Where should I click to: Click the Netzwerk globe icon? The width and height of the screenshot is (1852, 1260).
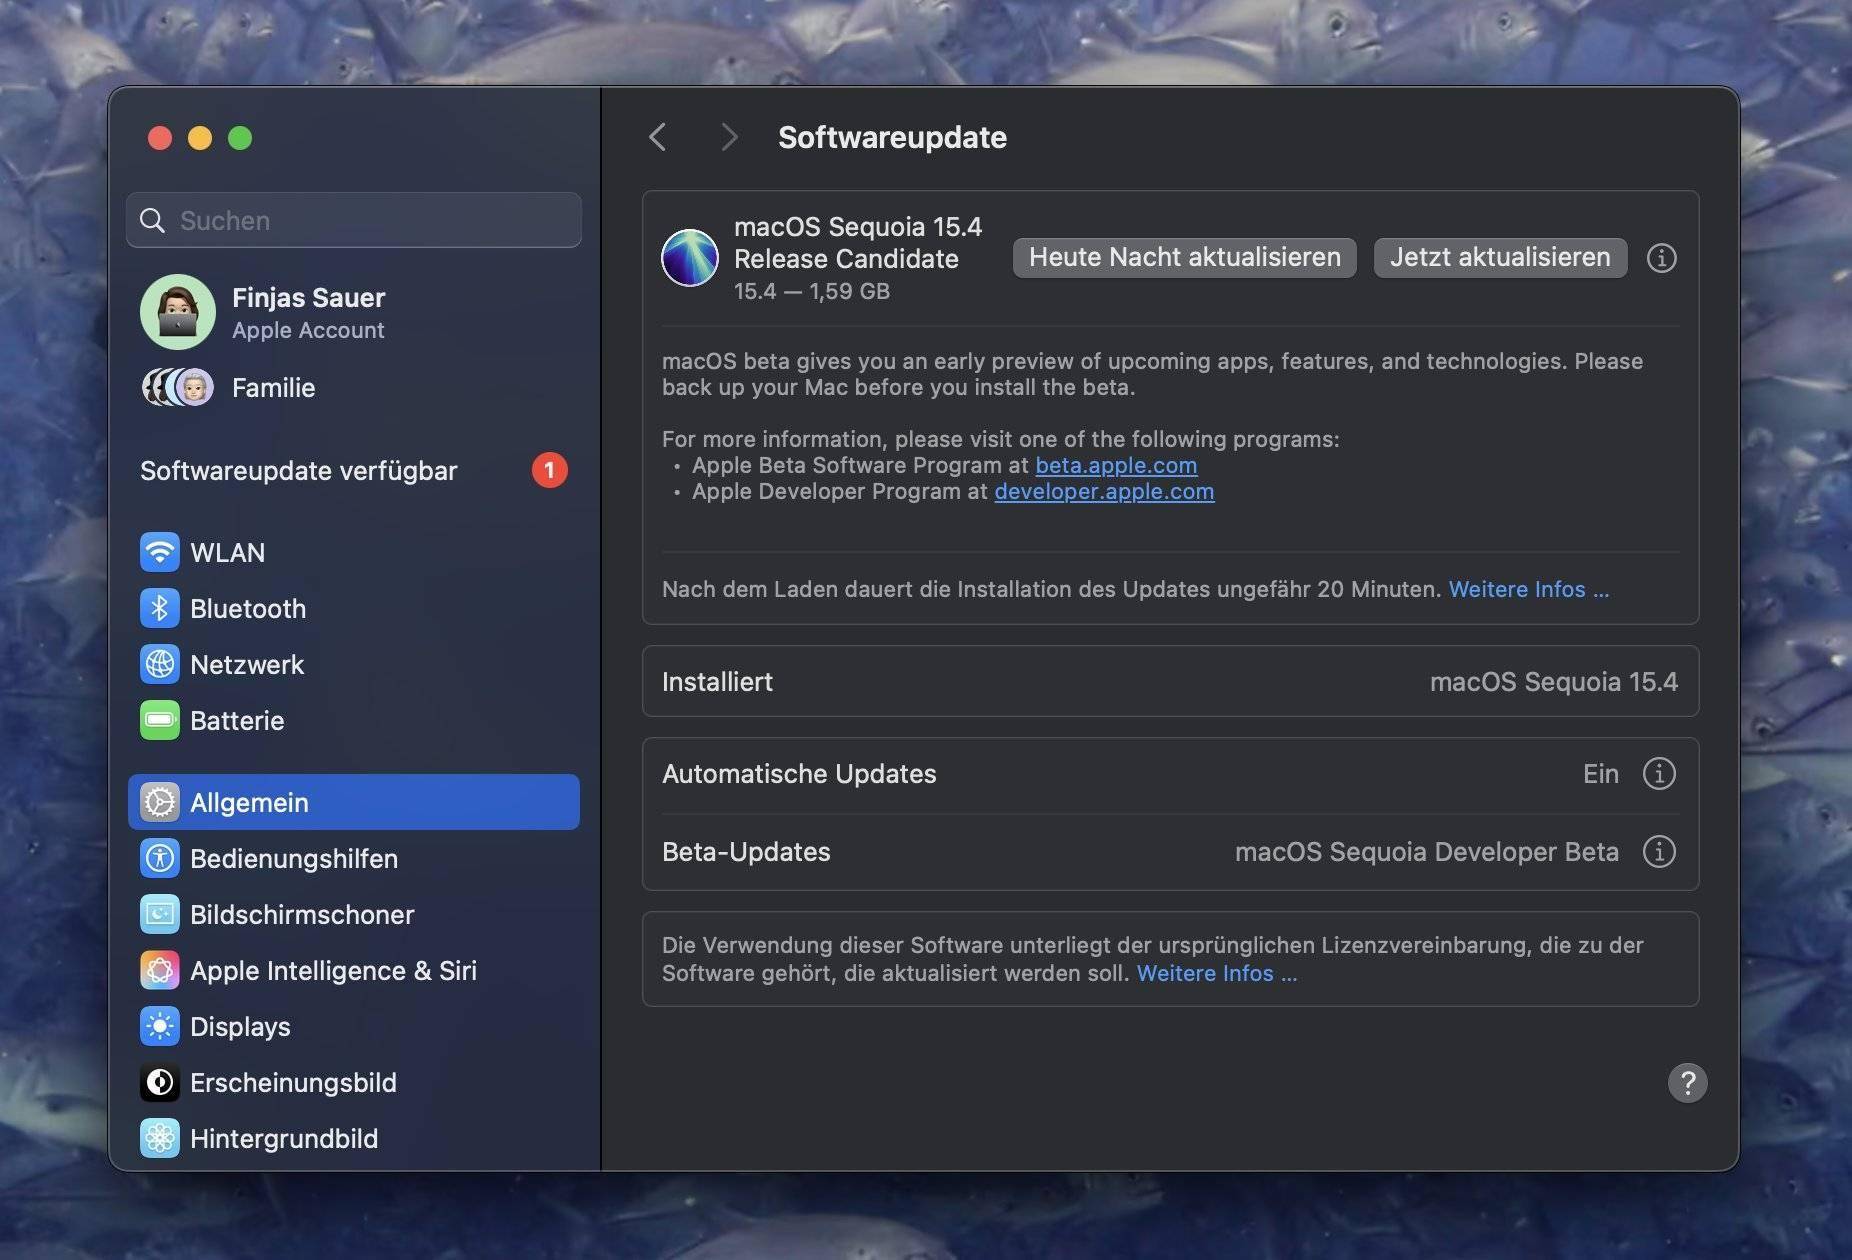[x=160, y=664]
